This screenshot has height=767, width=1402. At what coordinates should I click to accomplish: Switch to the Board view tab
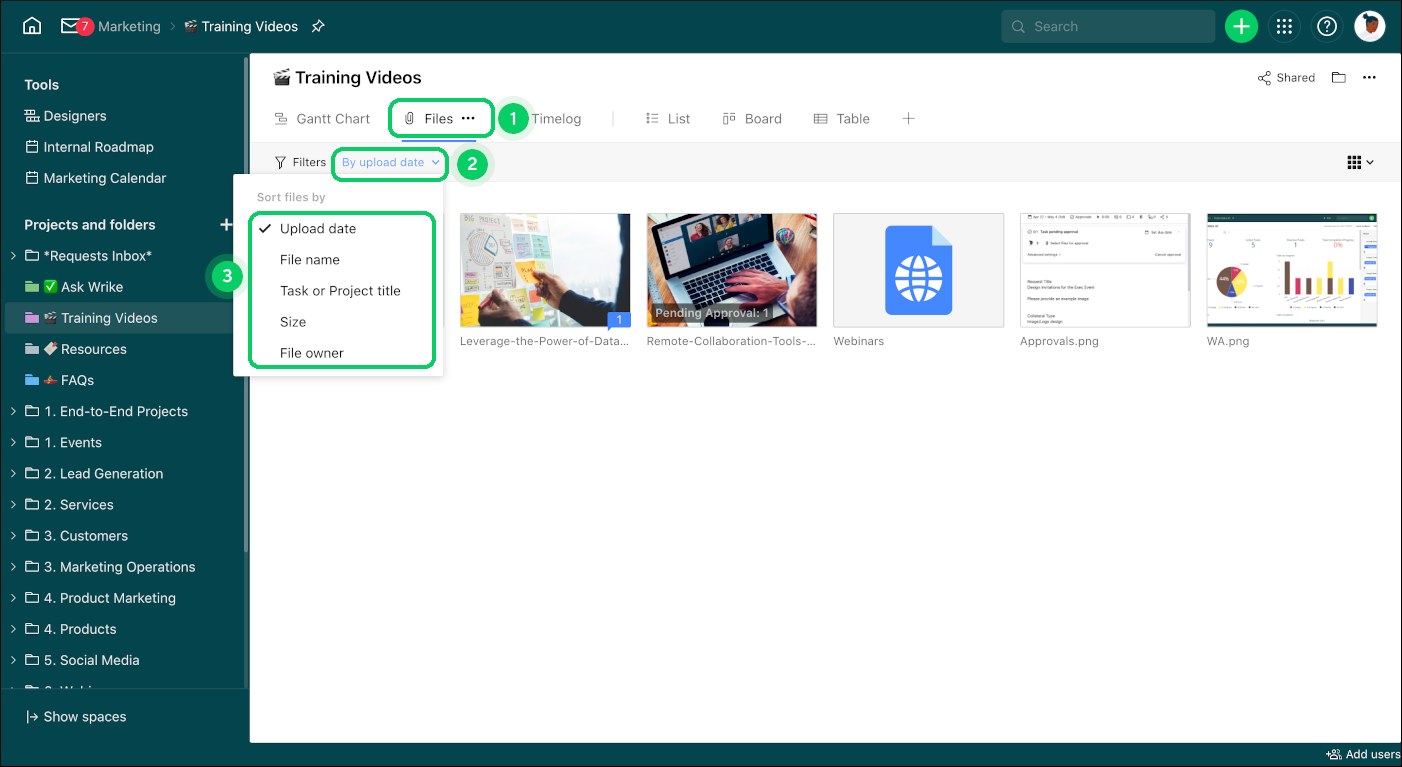[x=752, y=118]
